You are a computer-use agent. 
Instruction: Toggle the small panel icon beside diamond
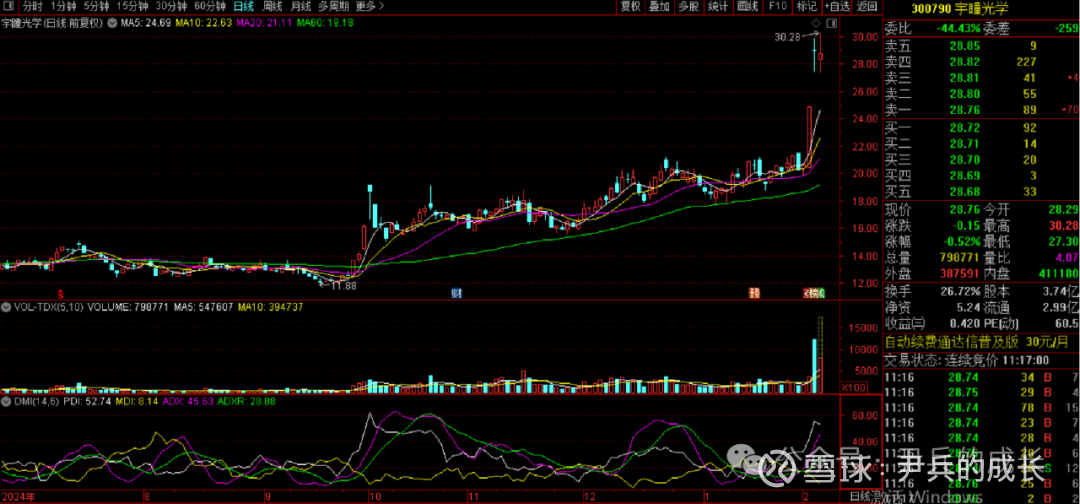[x=831, y=23]
